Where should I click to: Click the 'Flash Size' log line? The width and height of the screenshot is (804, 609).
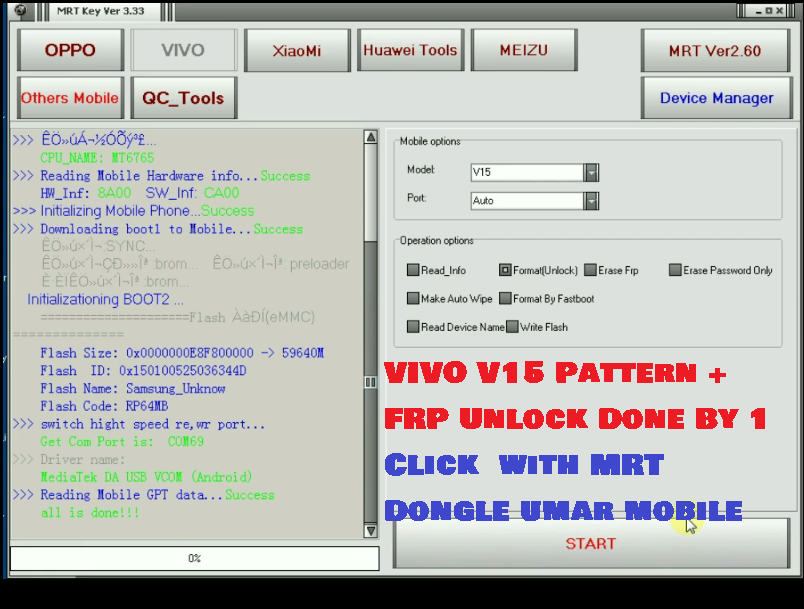click(182, 353)
